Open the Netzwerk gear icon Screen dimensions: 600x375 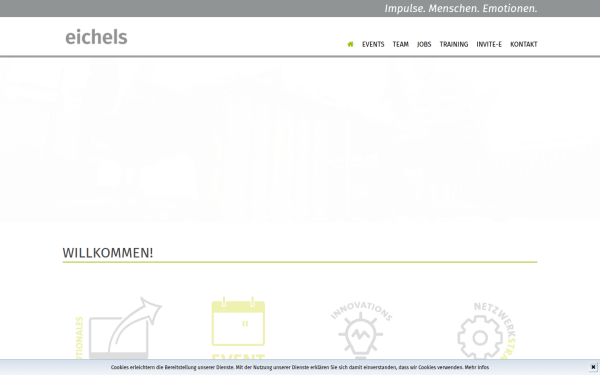click(487, 331)
